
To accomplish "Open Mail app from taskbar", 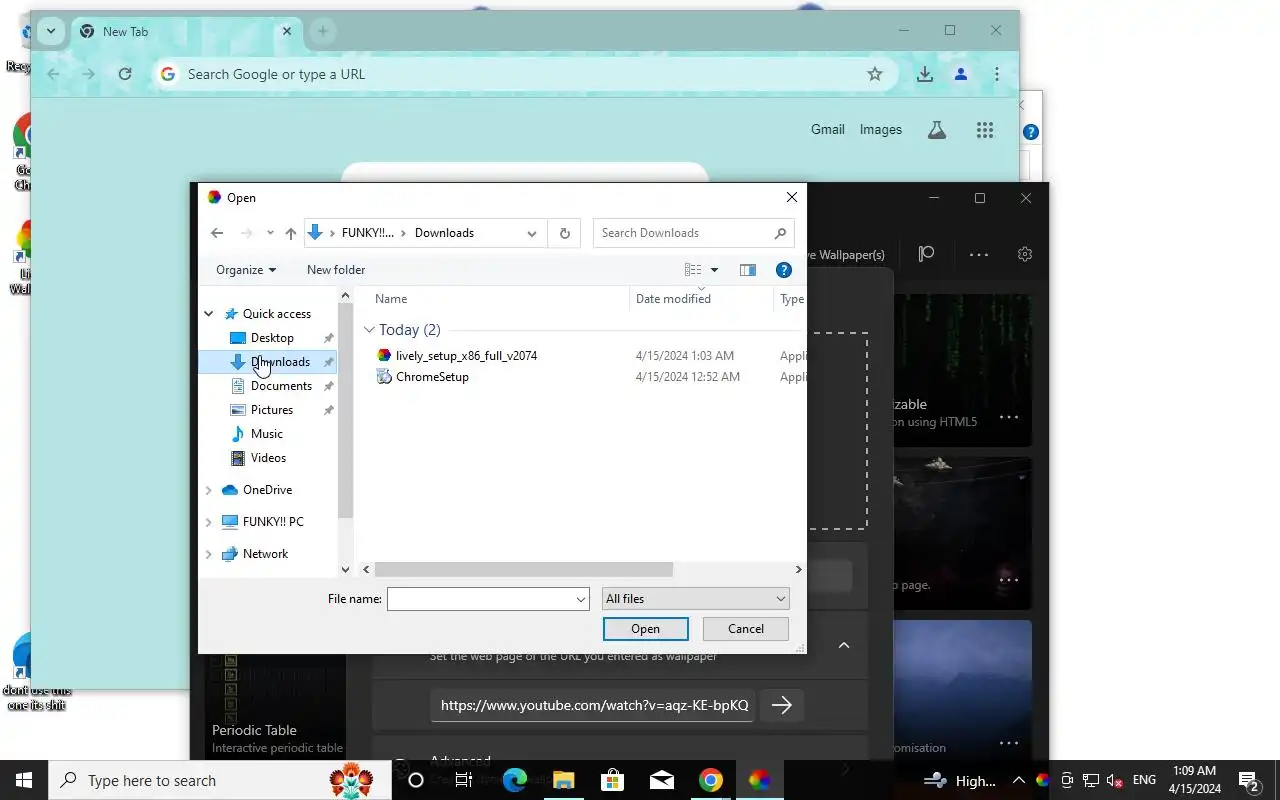I will coord(662,780).
